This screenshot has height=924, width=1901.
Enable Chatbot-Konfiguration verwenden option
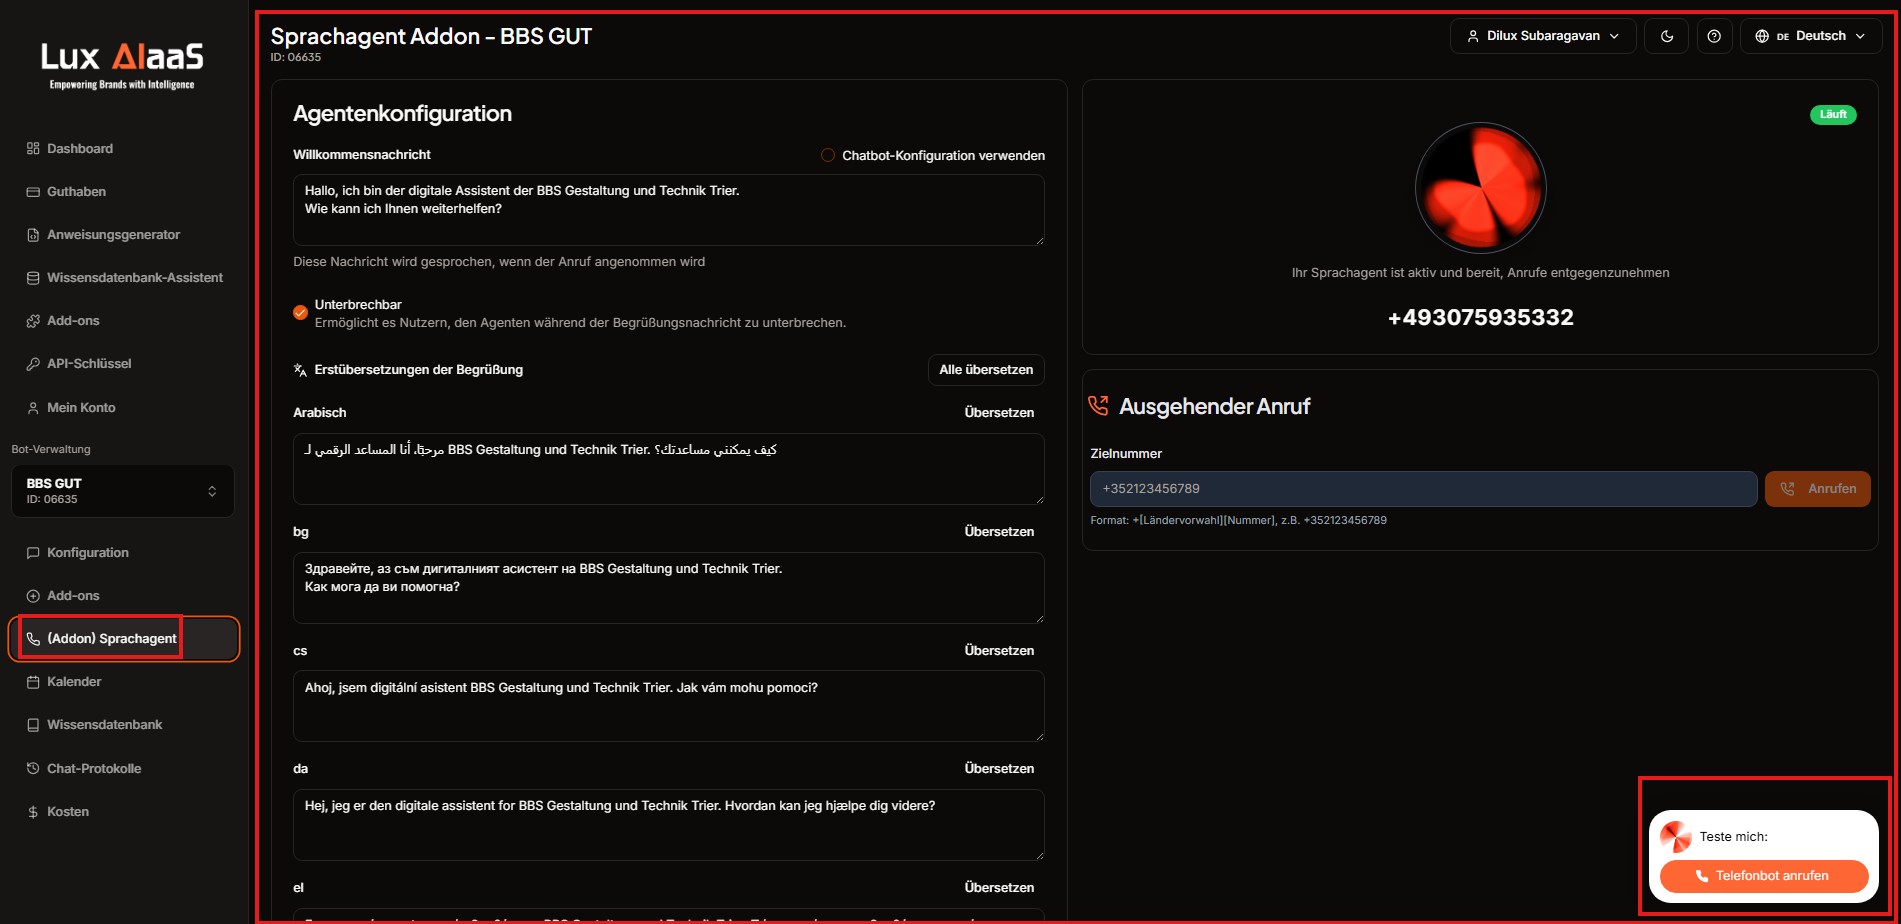[828, 155]
